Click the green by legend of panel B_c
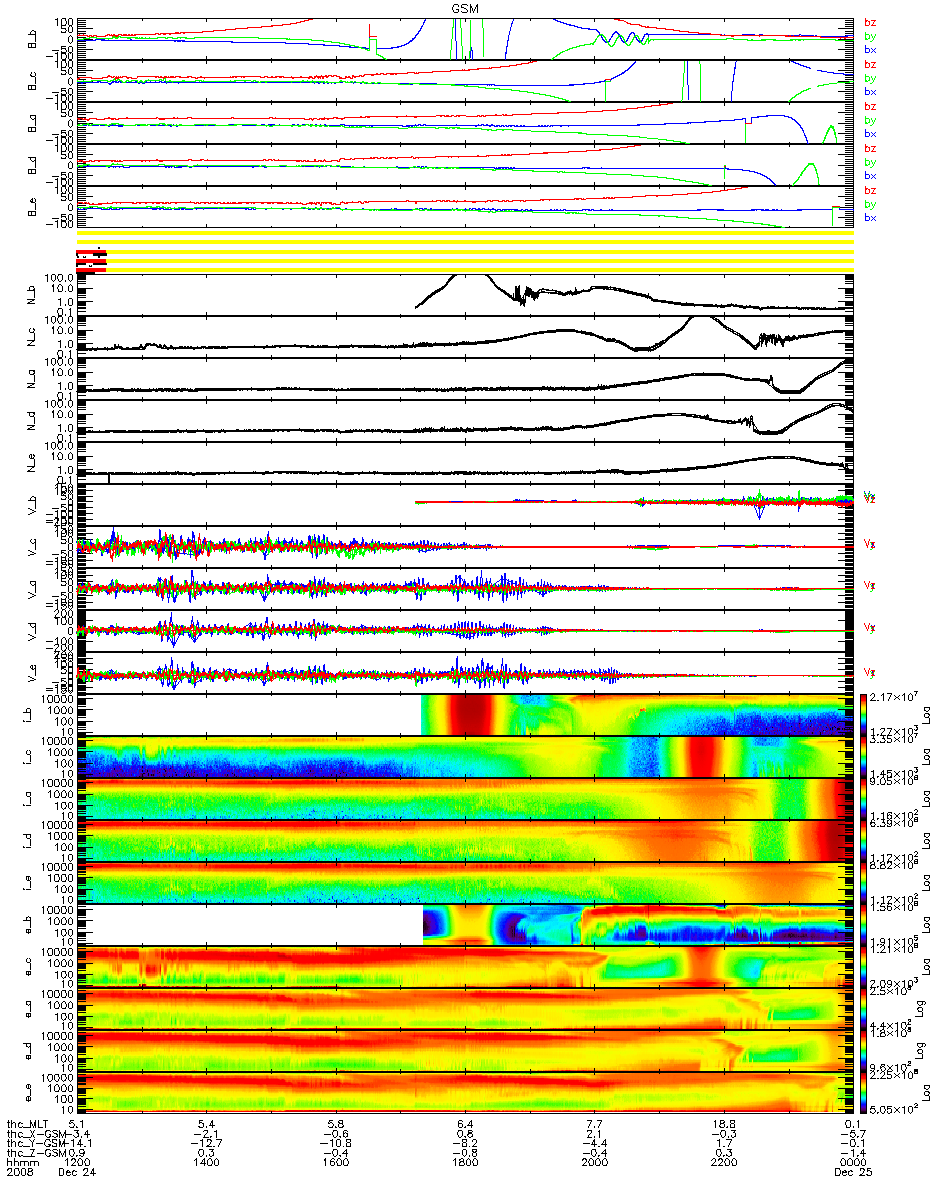 pos(870,78)
